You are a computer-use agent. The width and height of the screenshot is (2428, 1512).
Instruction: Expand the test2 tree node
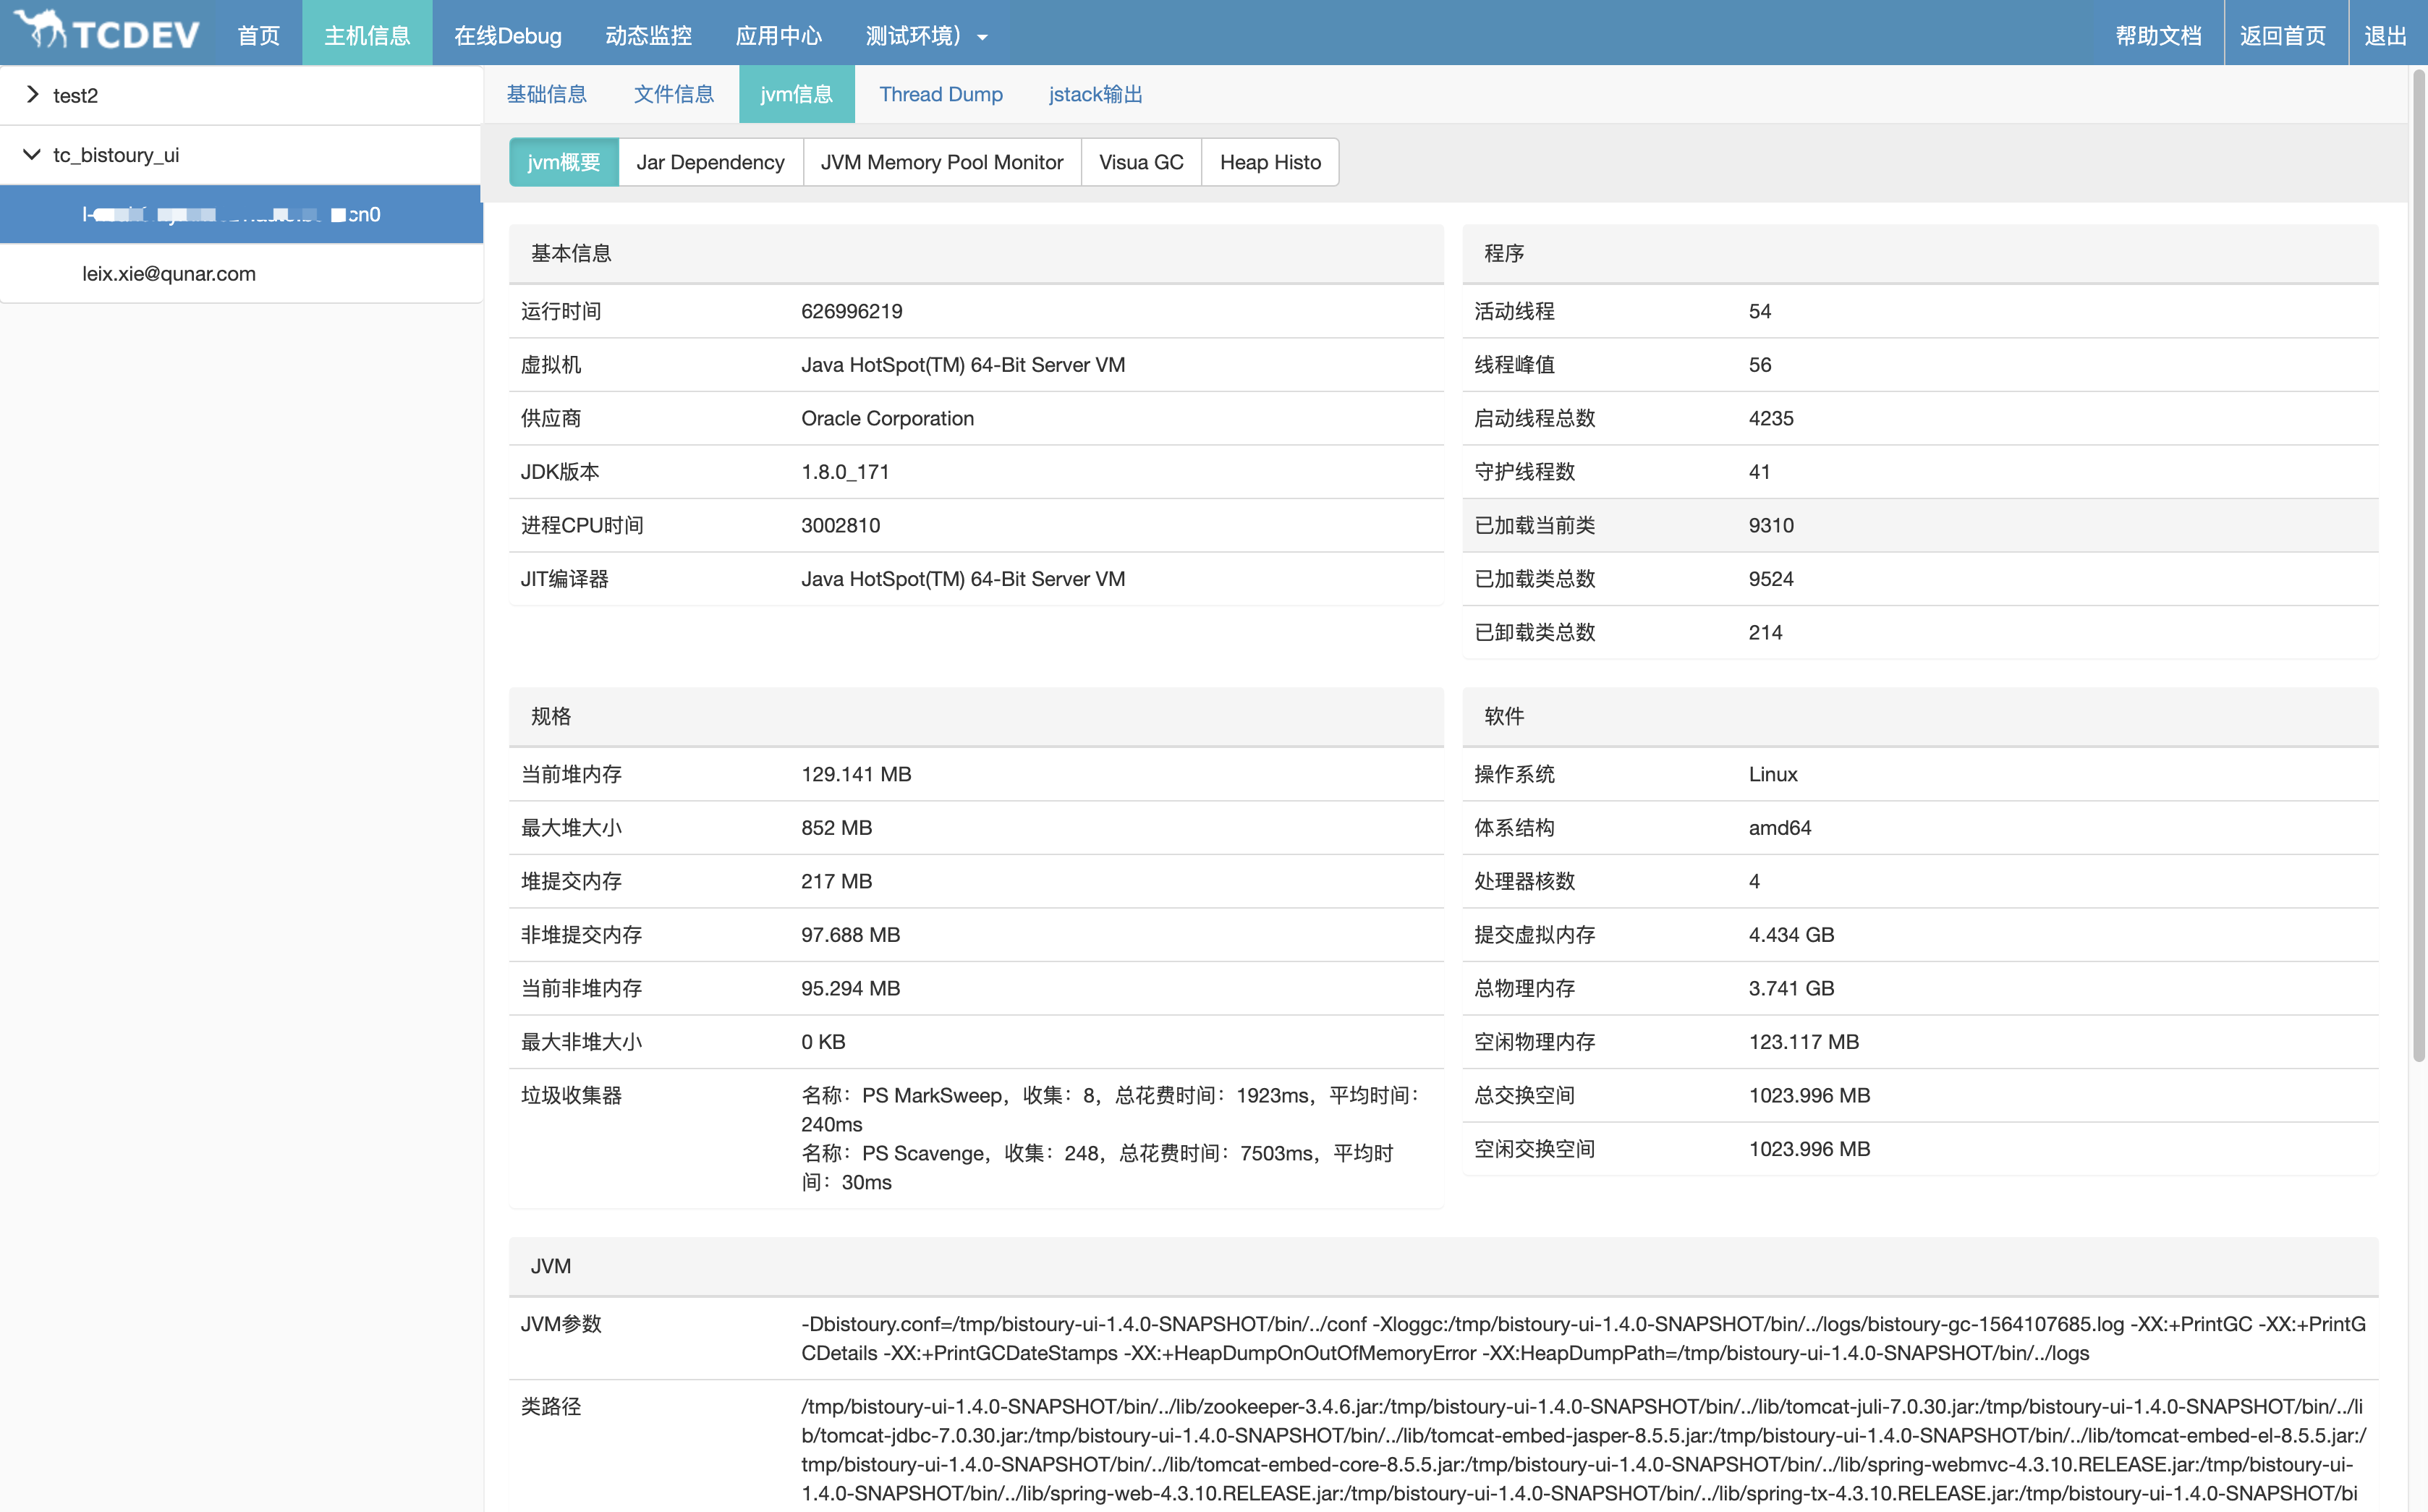[33, 95]
